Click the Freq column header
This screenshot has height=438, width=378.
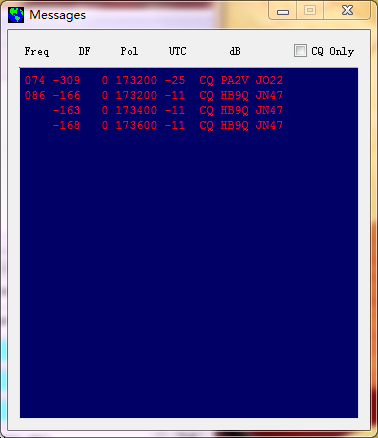pyautogui.click(x=37, y=51)
